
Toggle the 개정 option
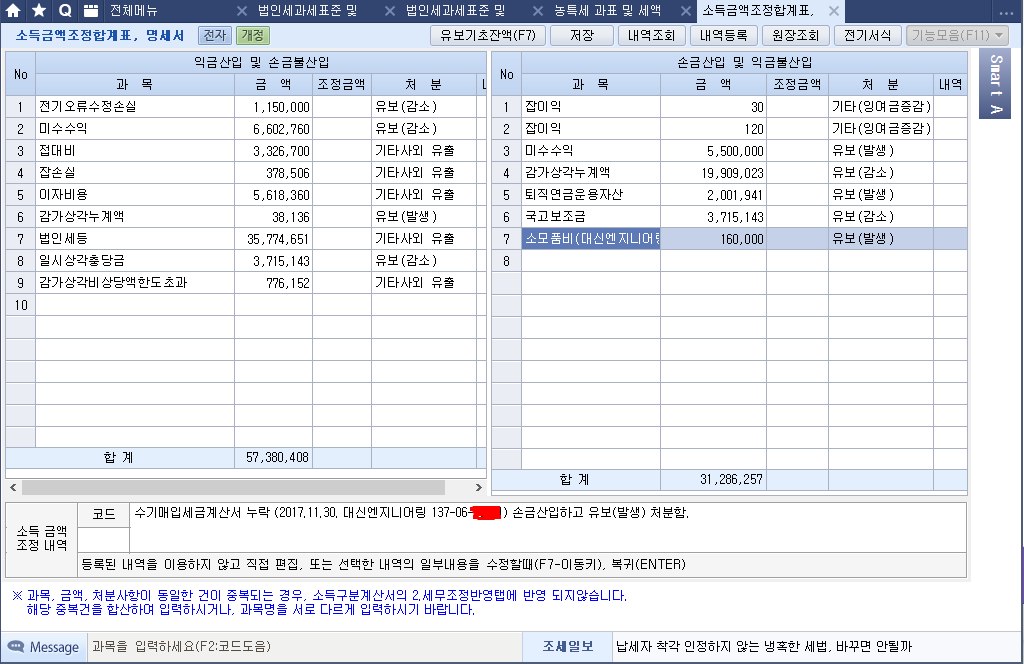pyautogui.click(x=252, y=35)
